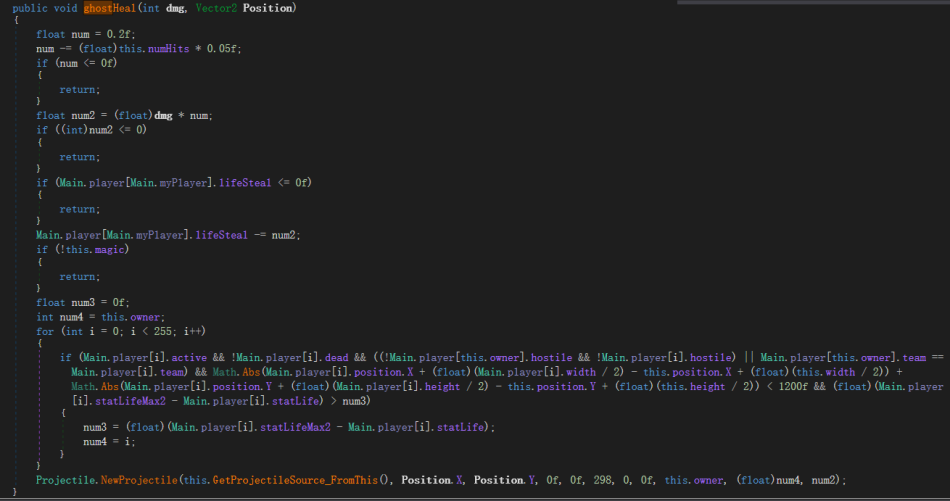The image size is (950, 501).
Task: Click return statement under '(int)num2 <= 0' check
Action: (79, 157)
